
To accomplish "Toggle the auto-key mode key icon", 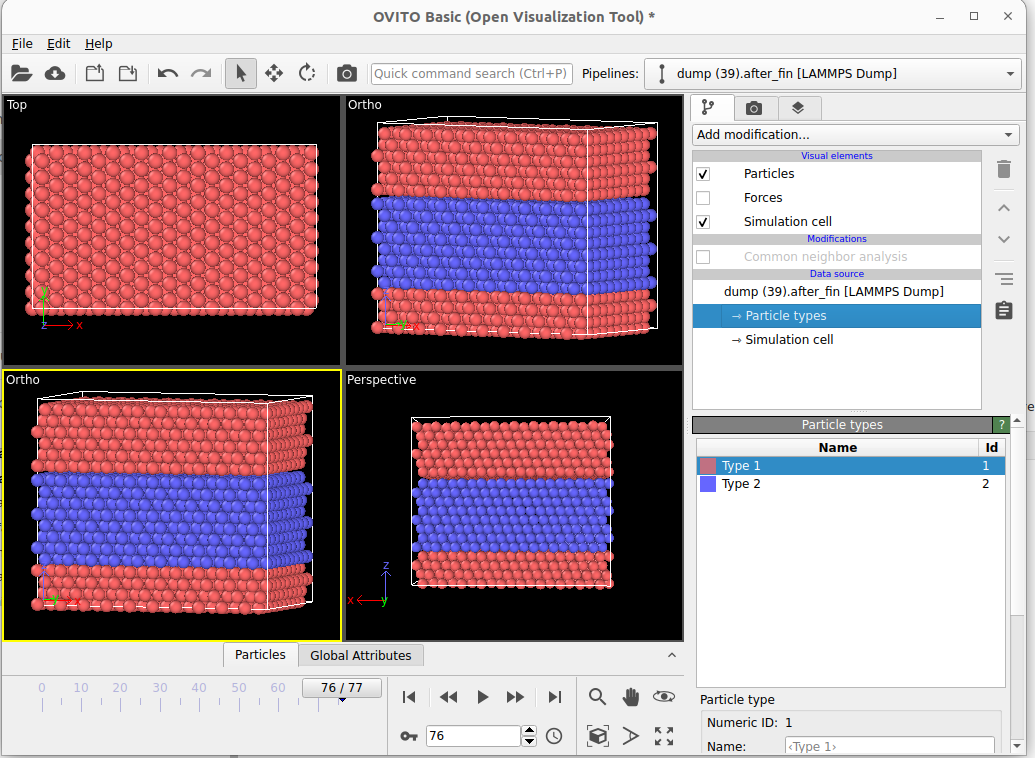I will (409, 736).
